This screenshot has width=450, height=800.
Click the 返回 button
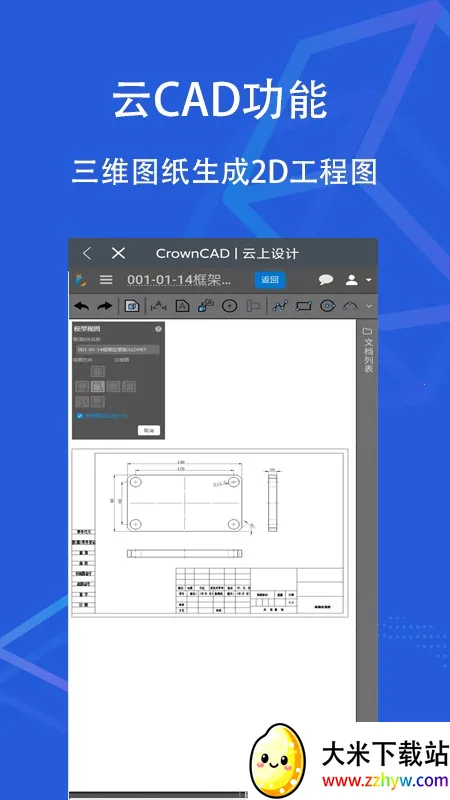270,280
